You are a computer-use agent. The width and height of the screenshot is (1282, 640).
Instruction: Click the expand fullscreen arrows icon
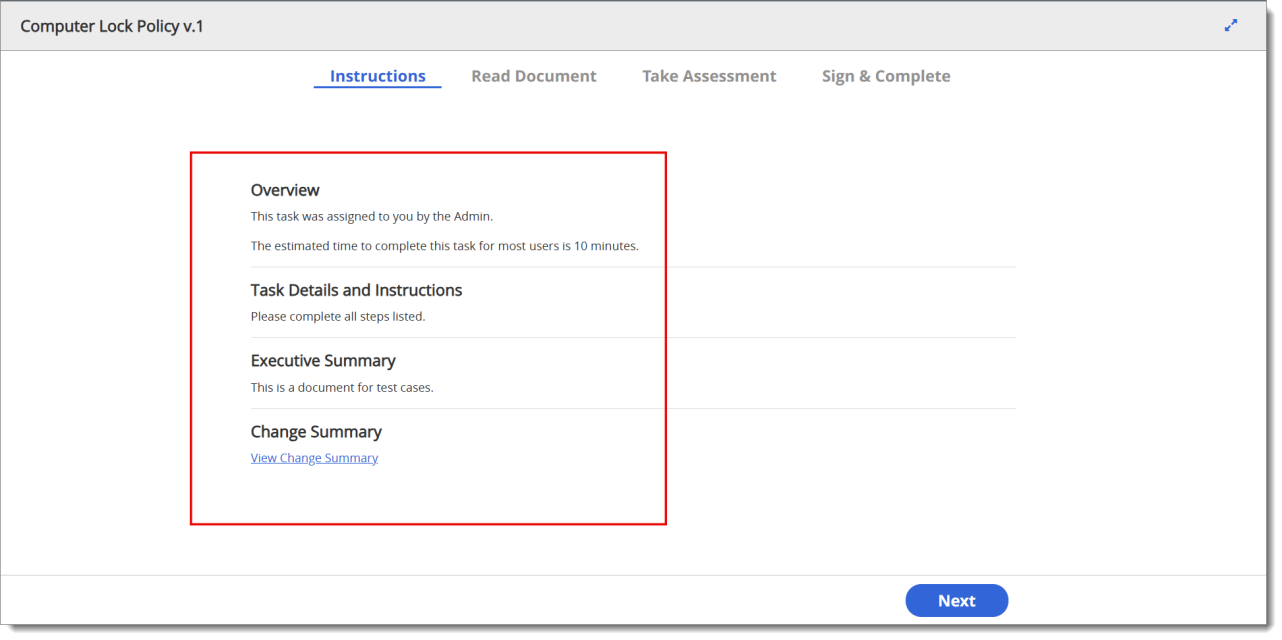coord(1231,26)
